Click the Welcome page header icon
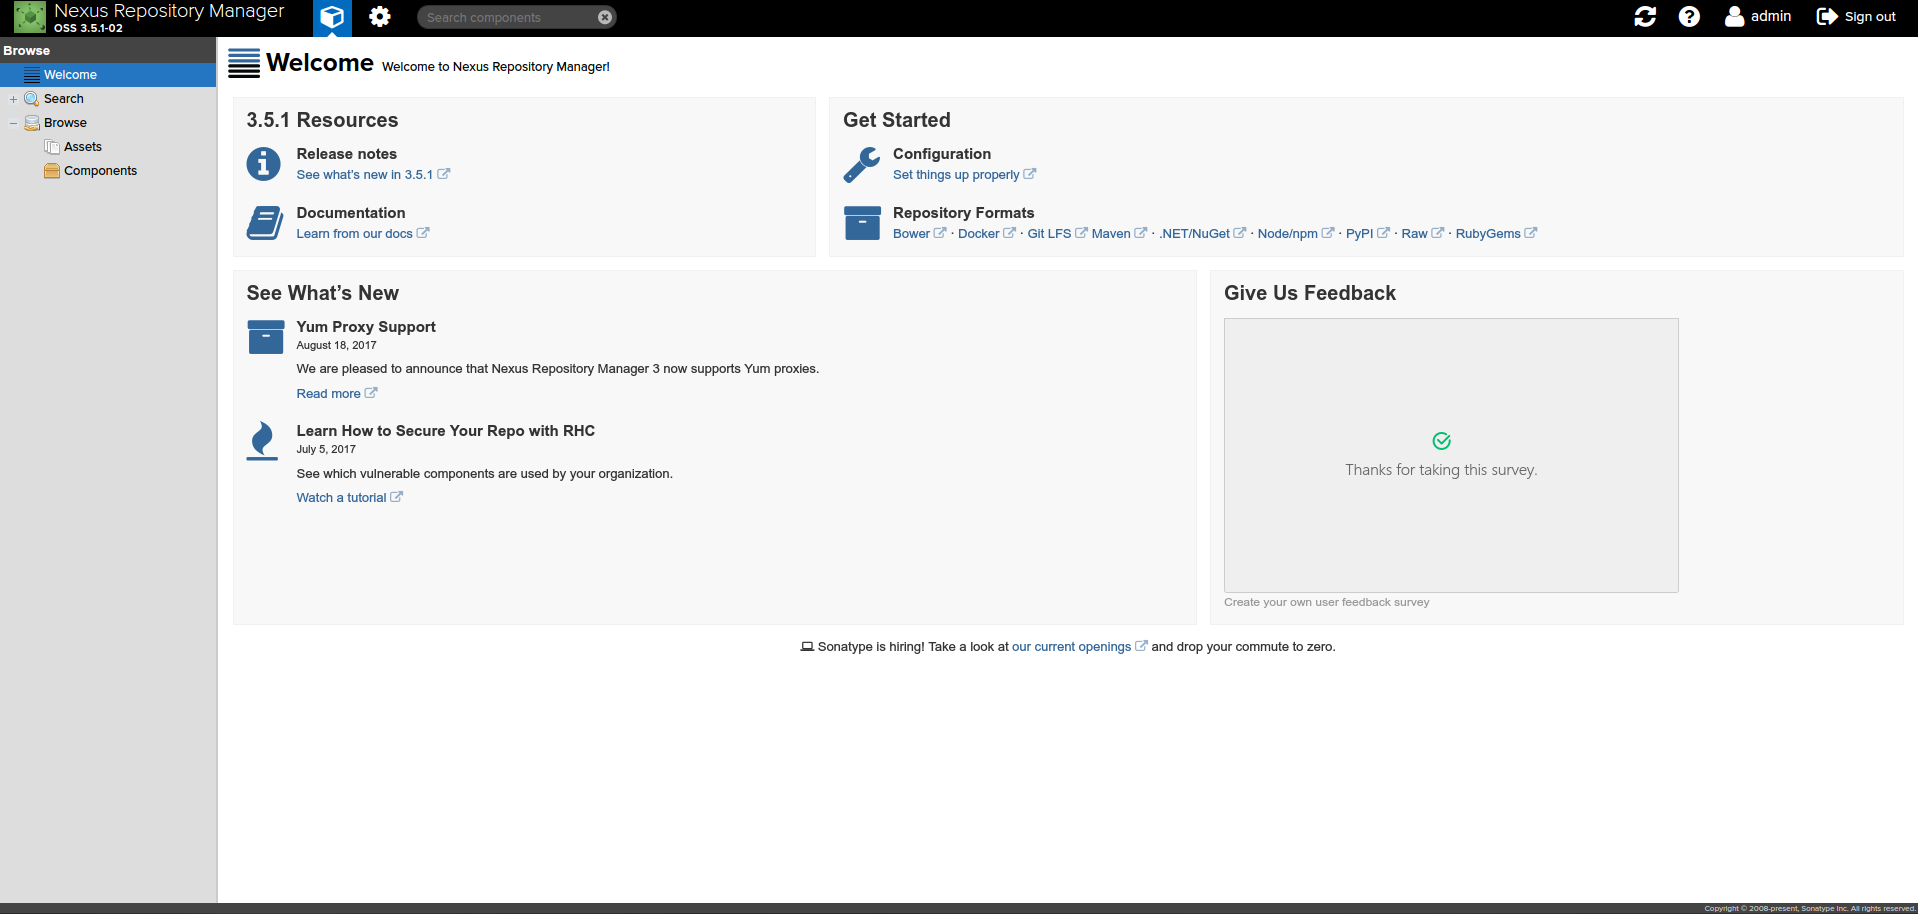 pyautogui.click(x=244, y=63)
